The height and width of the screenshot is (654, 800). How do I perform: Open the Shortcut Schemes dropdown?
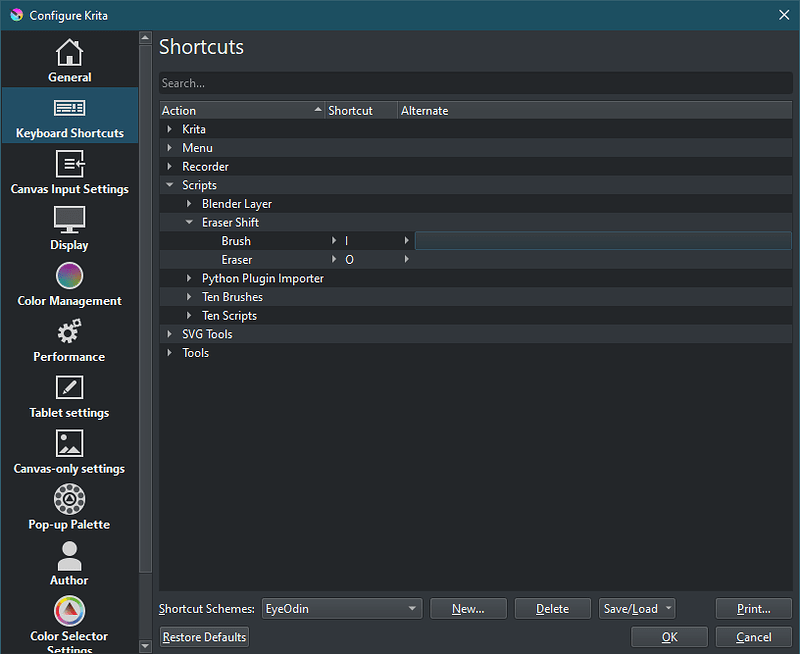[x=341, y=608]
